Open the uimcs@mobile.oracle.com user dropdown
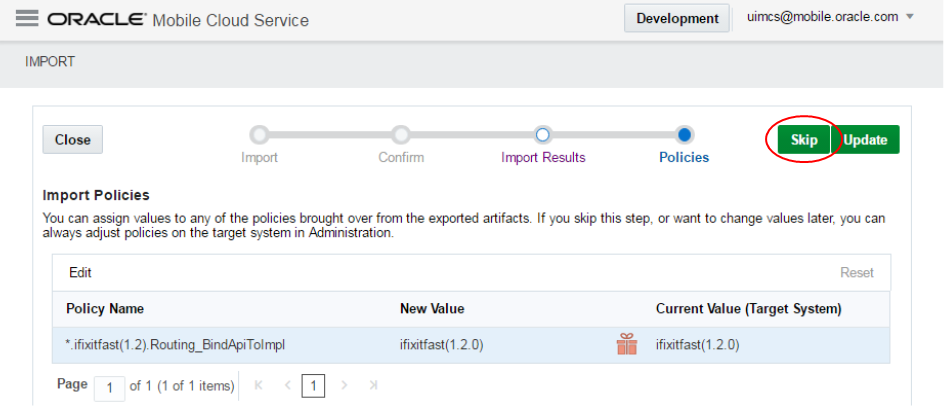This screenshot has height=406, width=944. (830, 18)
